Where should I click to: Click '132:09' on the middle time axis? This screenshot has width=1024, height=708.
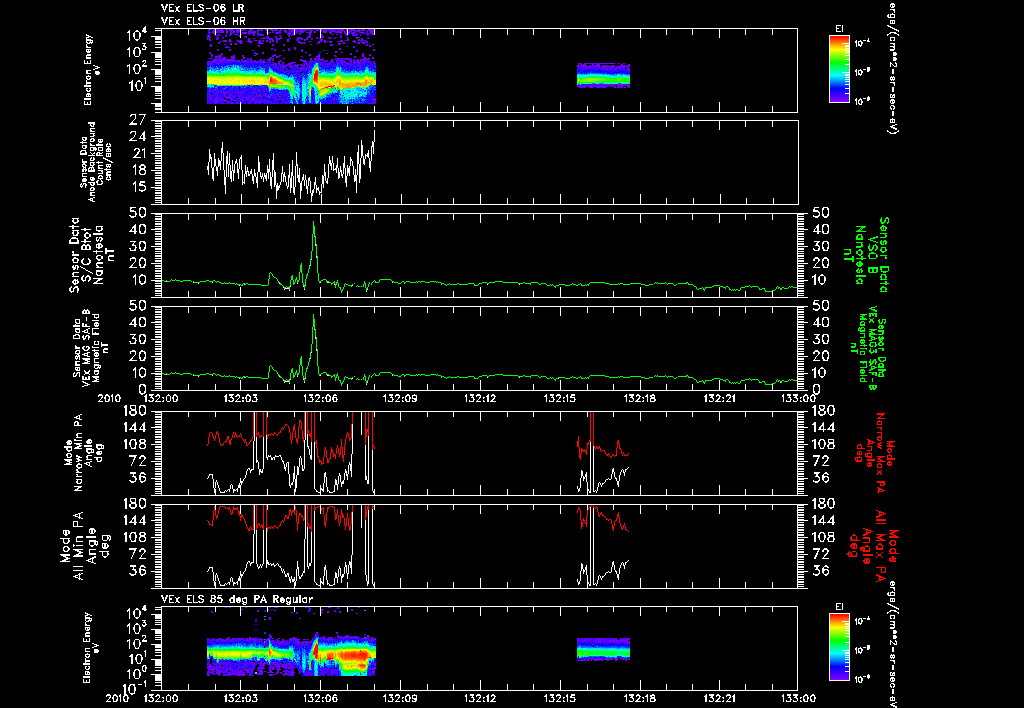pos(400,398)
